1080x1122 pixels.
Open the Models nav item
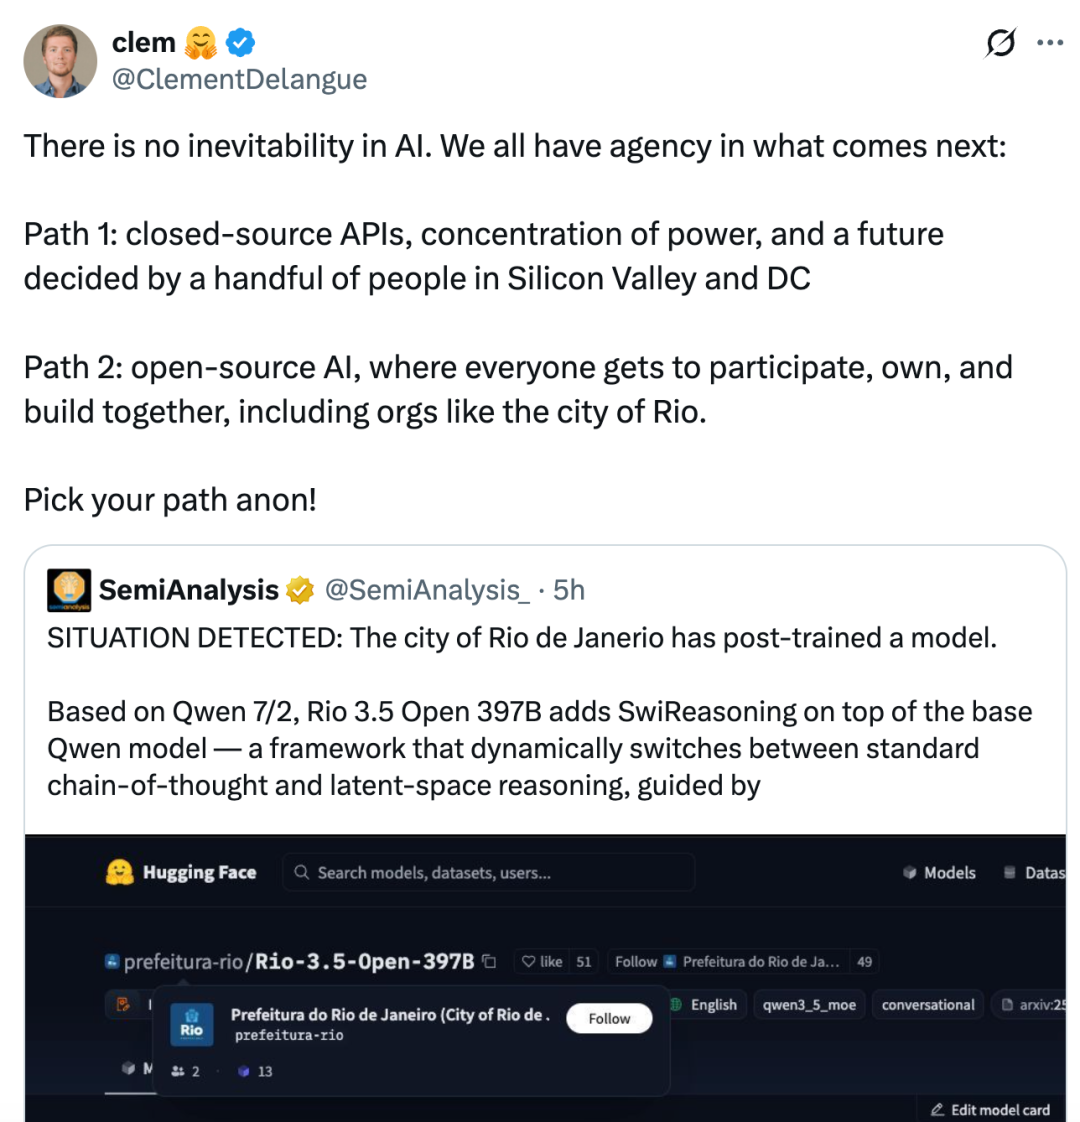pos(939,872)
